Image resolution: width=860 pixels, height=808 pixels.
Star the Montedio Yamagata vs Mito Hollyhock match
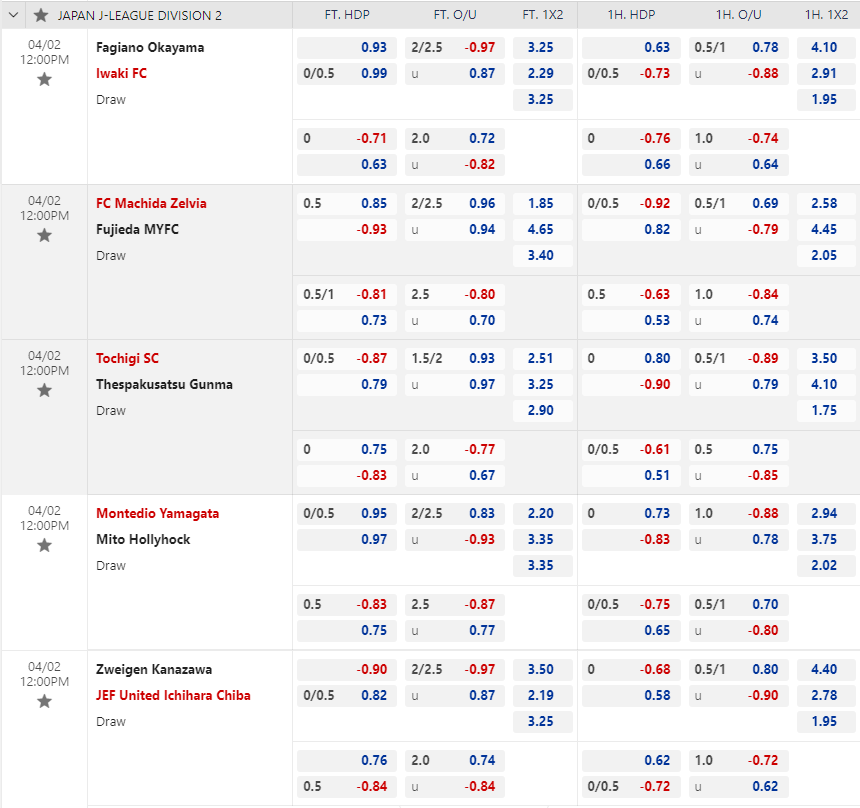pos(44,546)
